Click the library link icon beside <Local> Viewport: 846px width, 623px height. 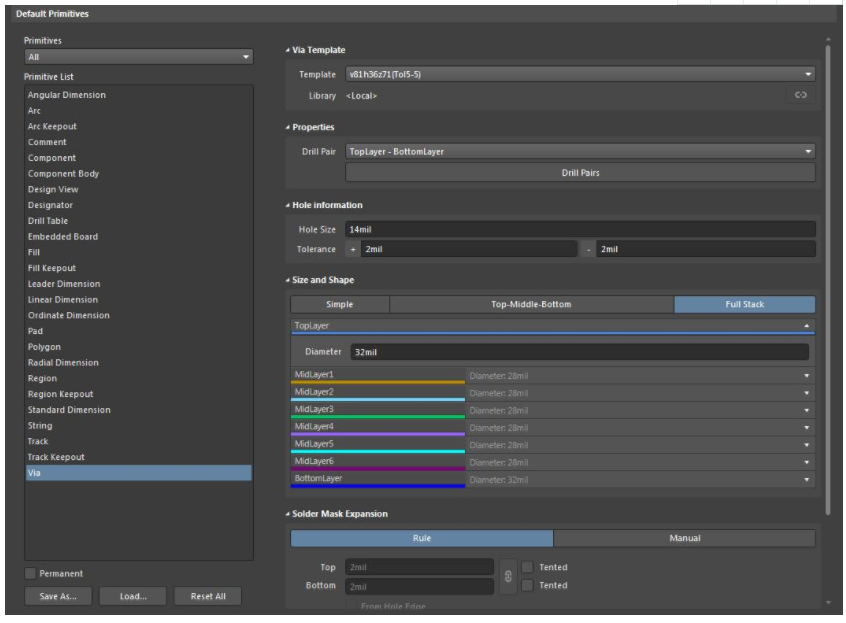(800, 95)
